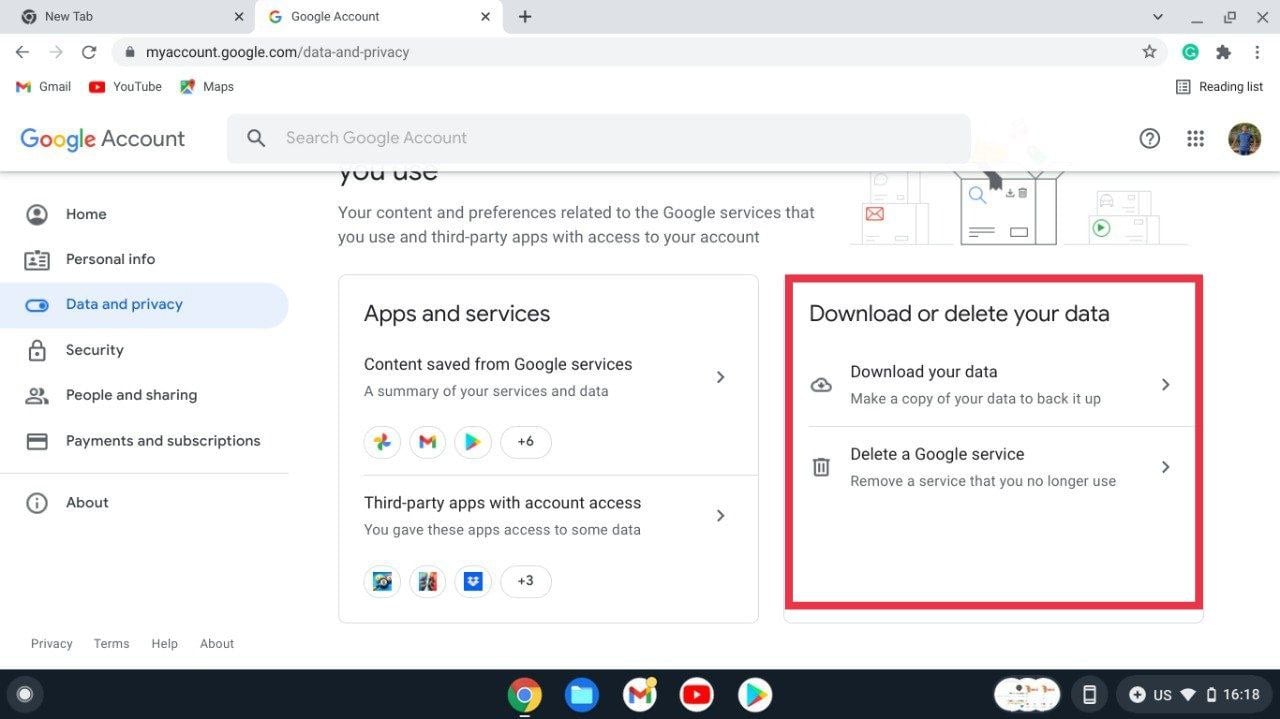Open Play Store from the shelf
Image resolution: width=1280 pixels, height=719 pixels.
tap(754, 694)
